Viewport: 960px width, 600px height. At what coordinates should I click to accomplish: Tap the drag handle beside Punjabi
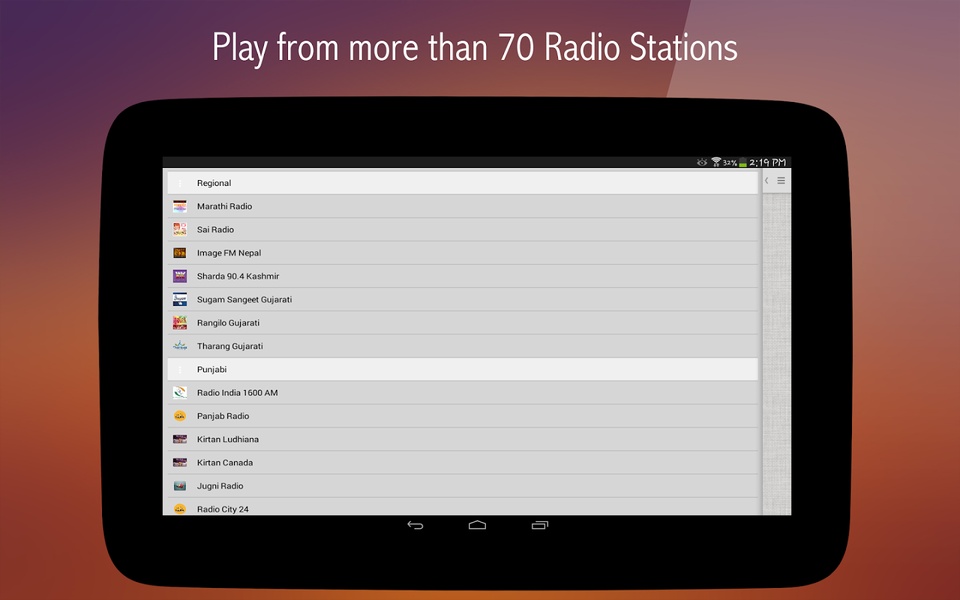(180, 369)
